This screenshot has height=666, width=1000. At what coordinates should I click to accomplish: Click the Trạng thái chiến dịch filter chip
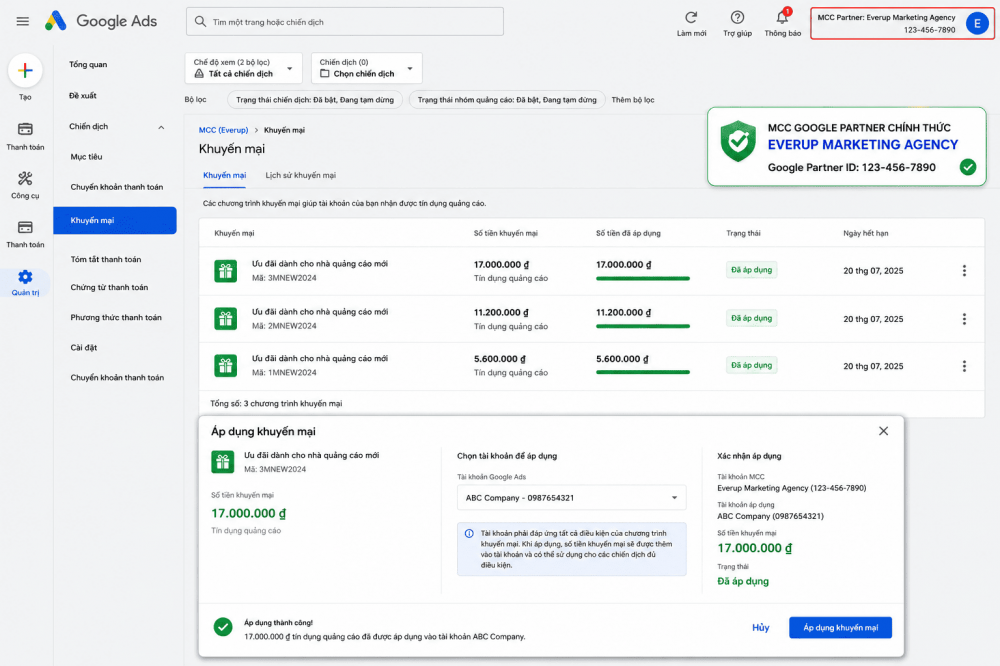(x=314, y=100)
